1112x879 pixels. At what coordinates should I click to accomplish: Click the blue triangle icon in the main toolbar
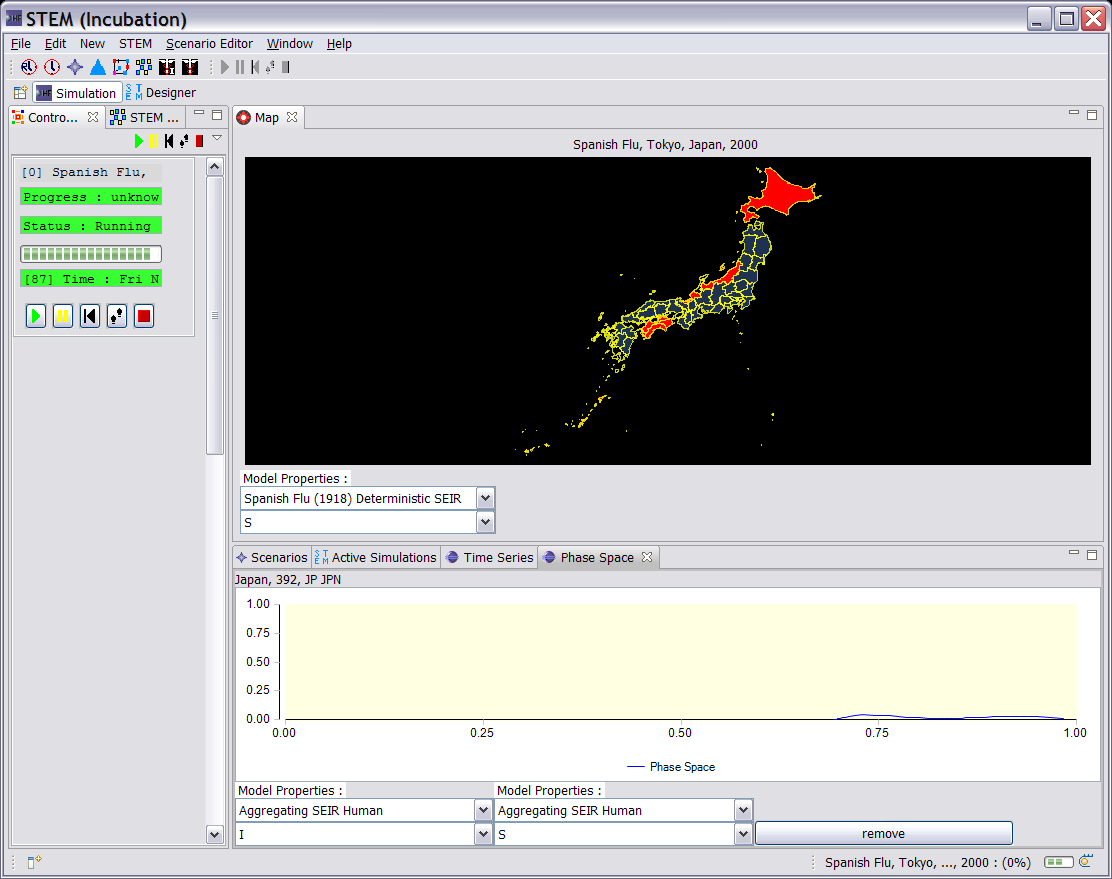point(98,67)
